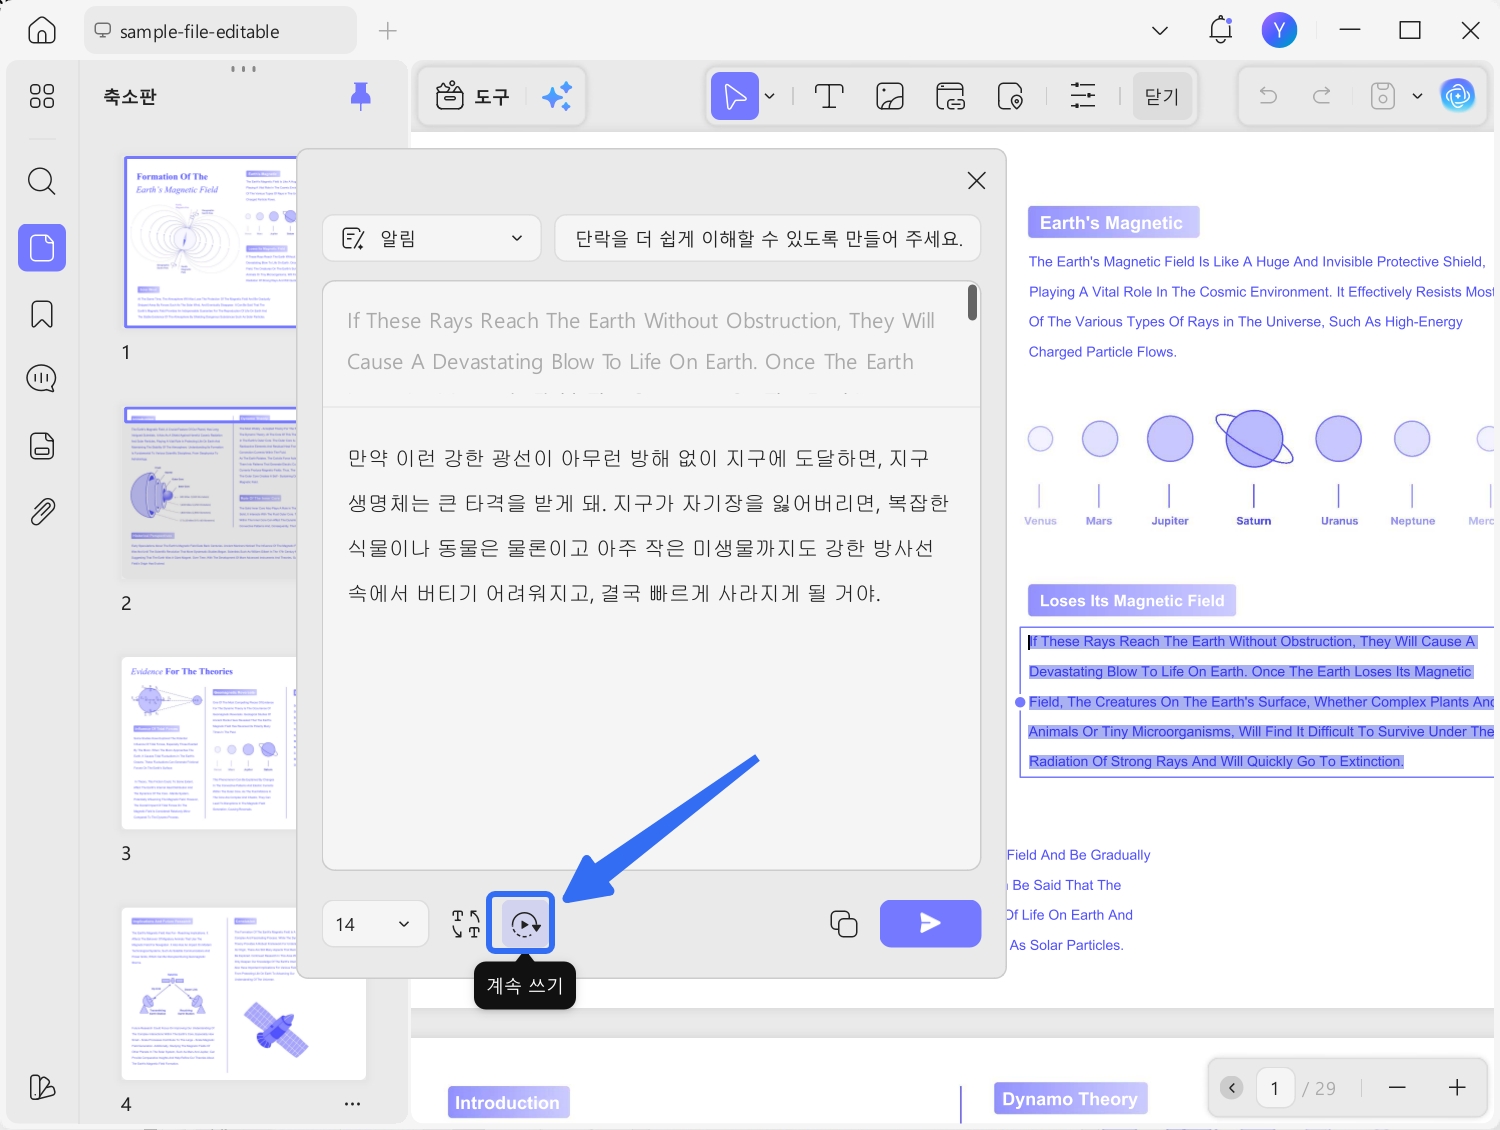Save the document with the save icon
Viewport: 1500px width, 1130px height.
coord(1383,96)
